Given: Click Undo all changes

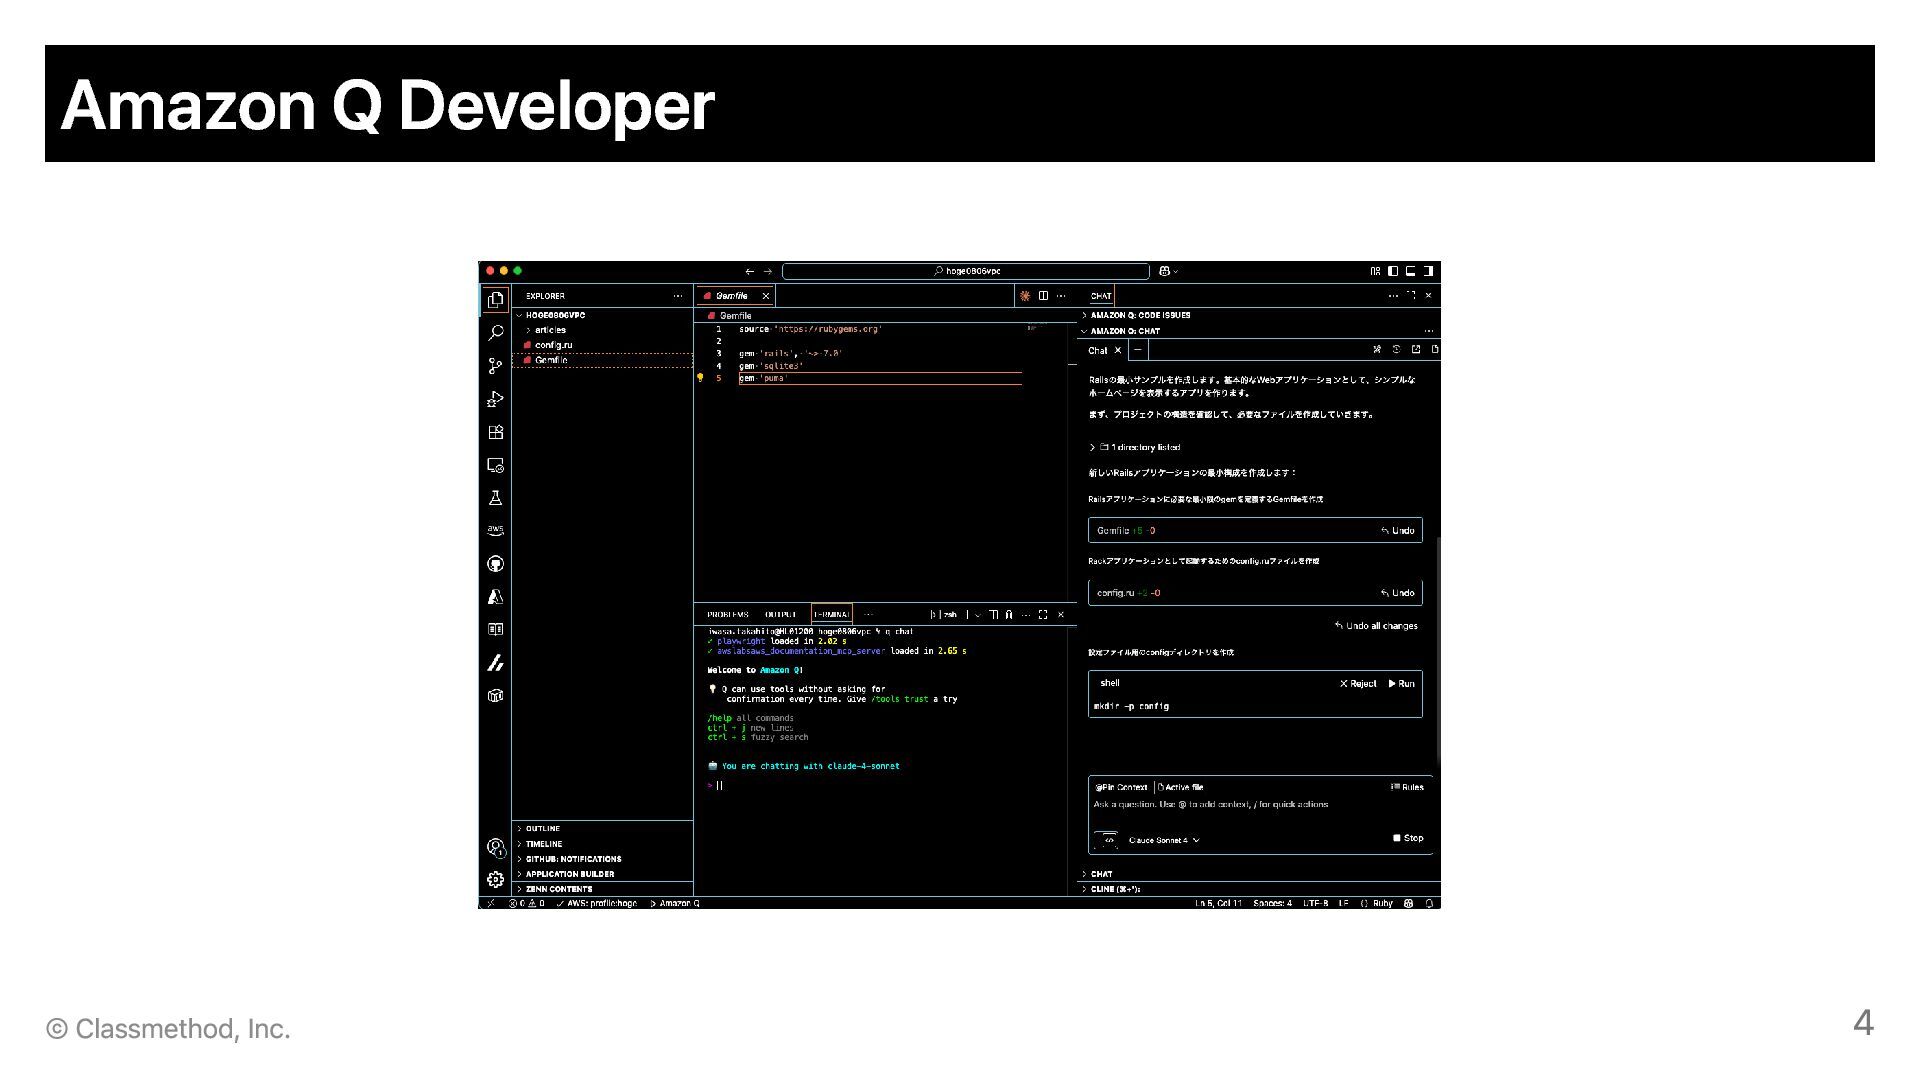Looking at the screenshot, I should (1376, 626).
